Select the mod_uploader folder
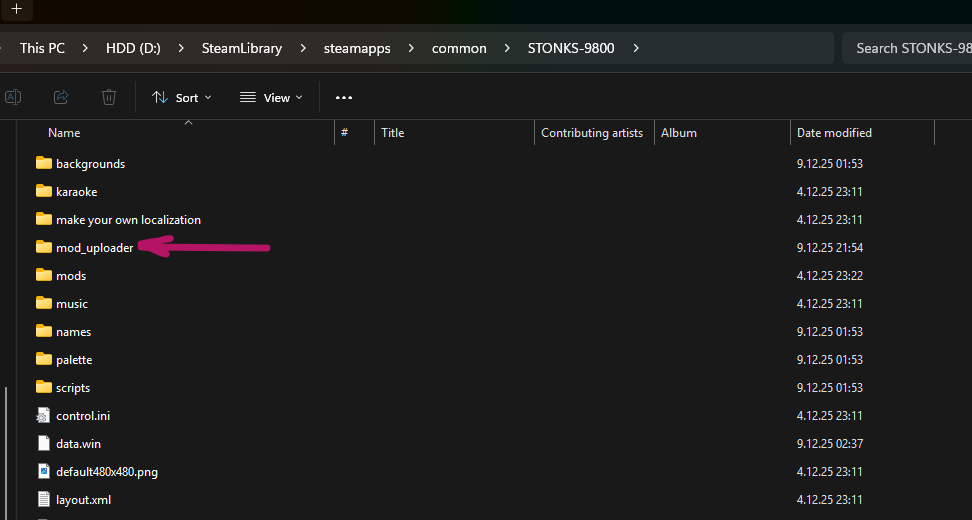Image resolution: width=972 pixels, height=520 pixels. [x=94, y=247]
